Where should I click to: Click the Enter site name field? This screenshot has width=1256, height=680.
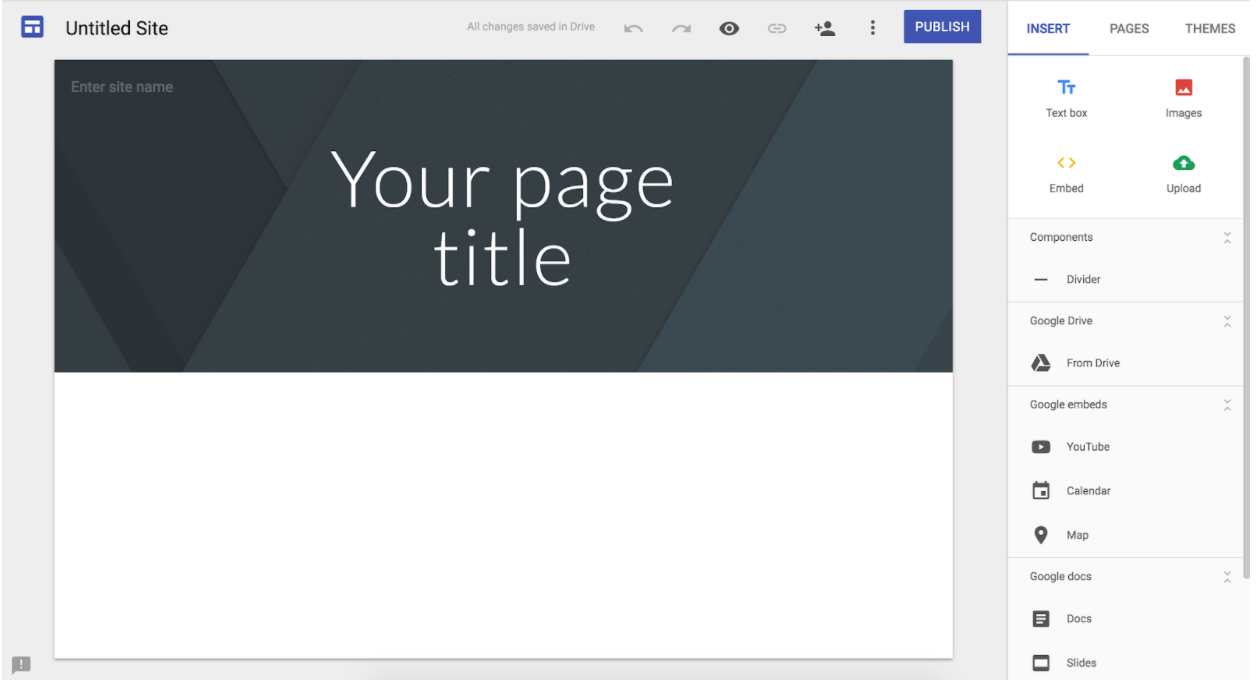pyautogui.click(x=122, y=87)
